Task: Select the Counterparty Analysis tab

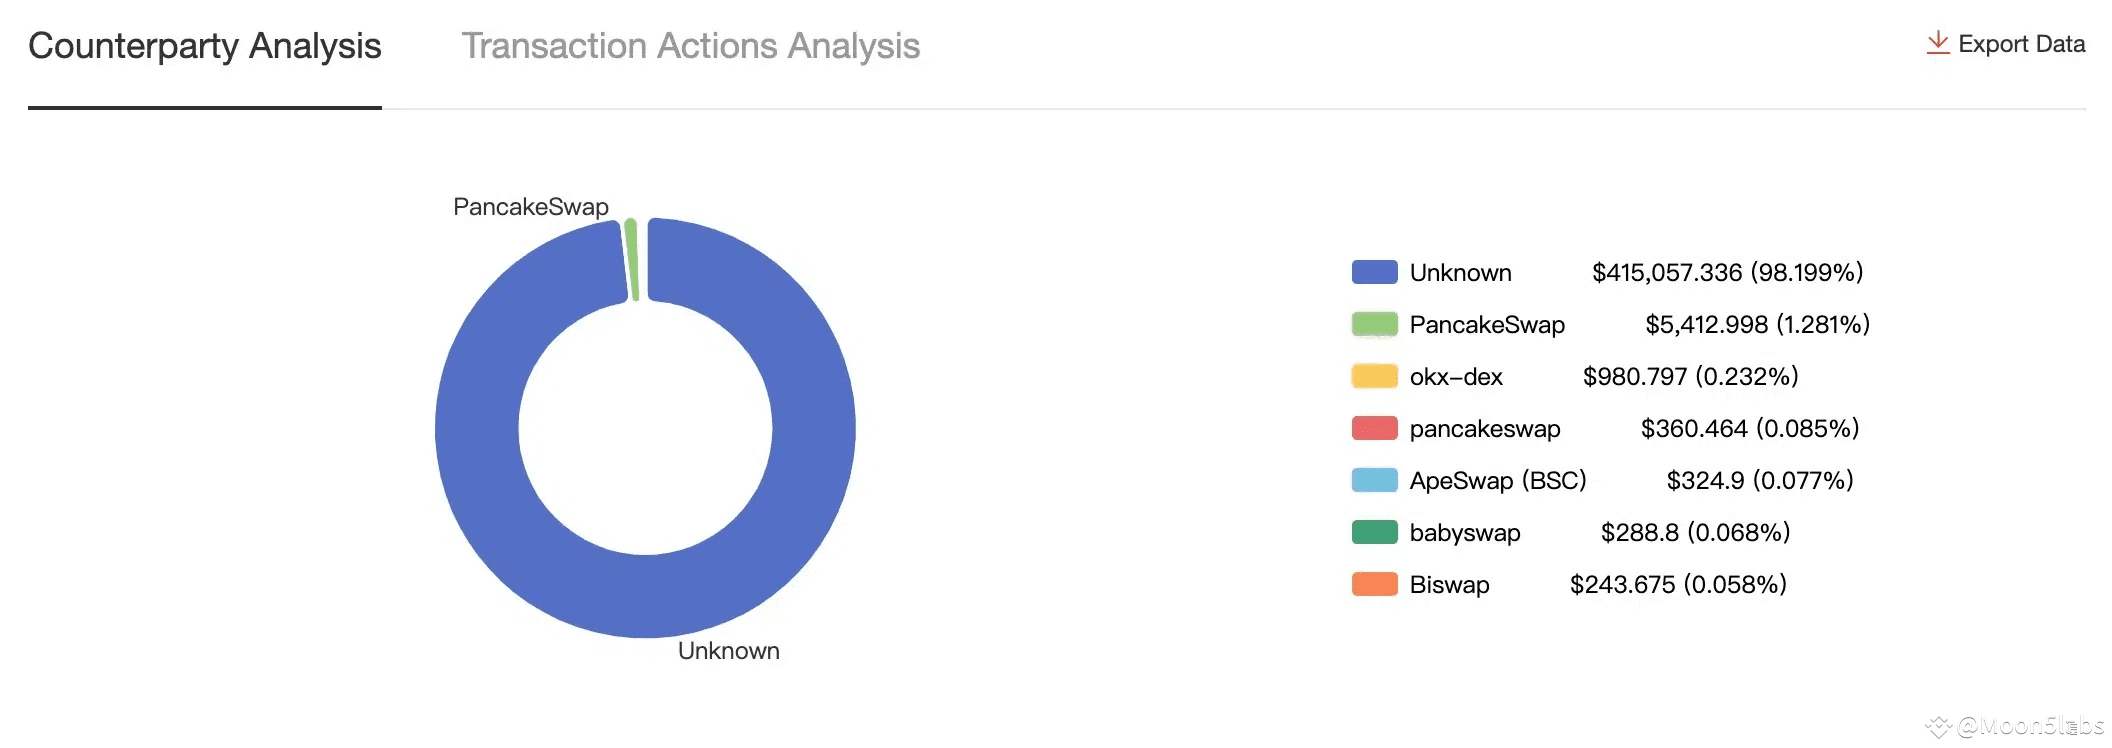Action: pyautogui.click(x=205, y=46)
